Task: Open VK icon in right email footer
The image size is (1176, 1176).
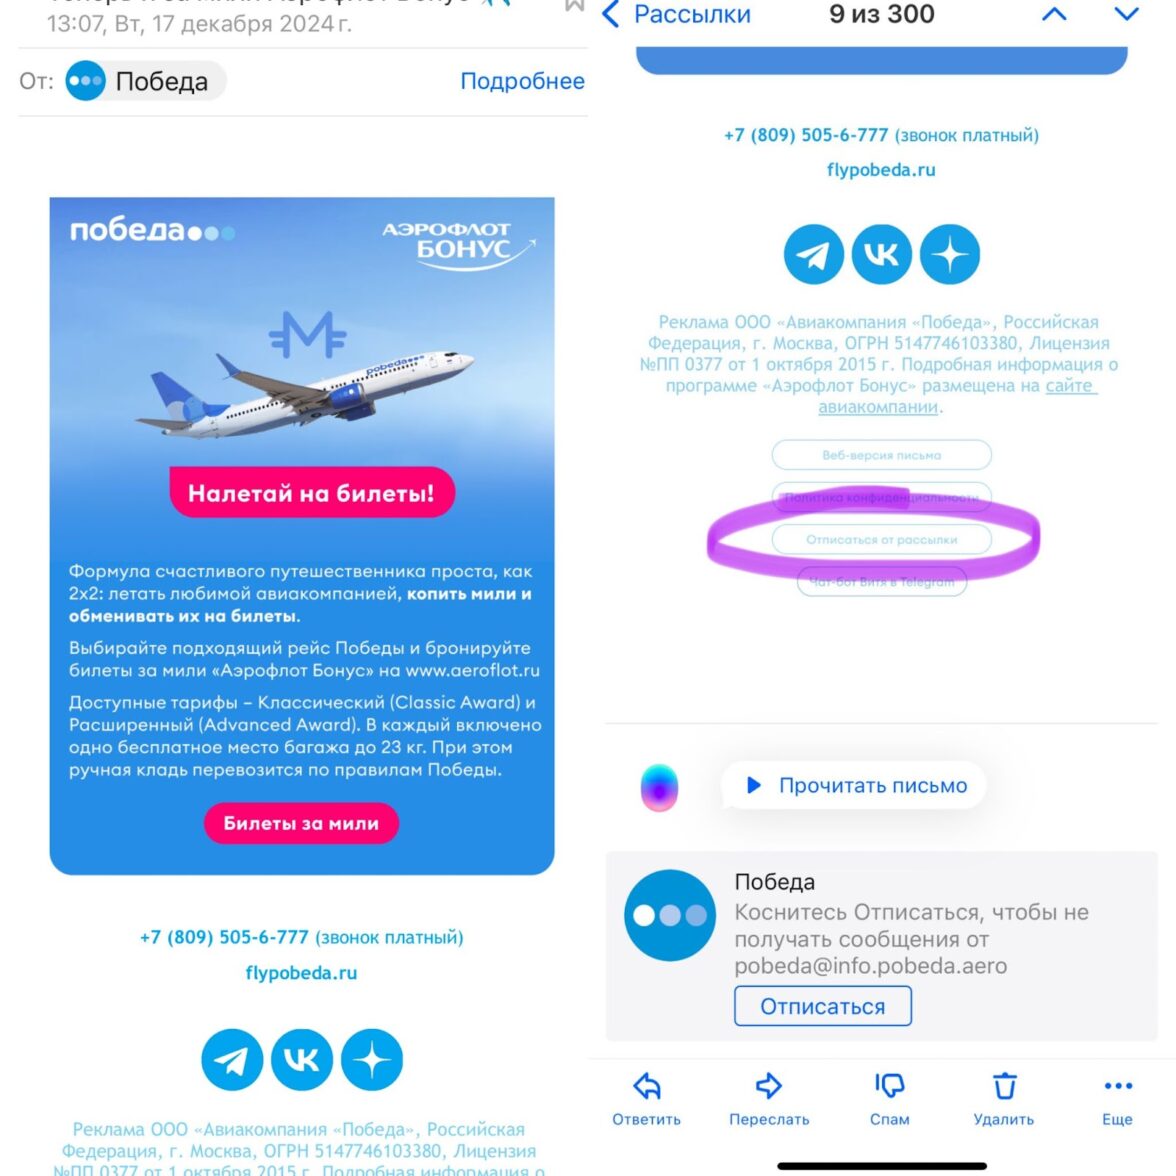Action: click(x=882, y=254)
